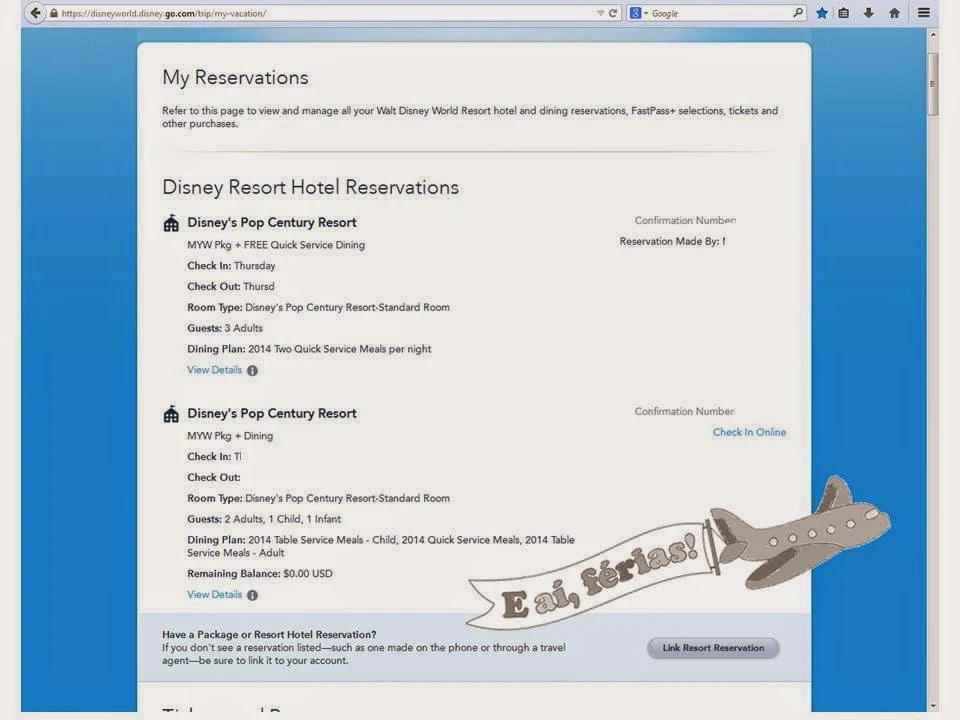Image resolution: width=960 pixels, height=720 pixels.
Task: Open View Details for the second Pop Century reservation
Action: pos(214,594)
